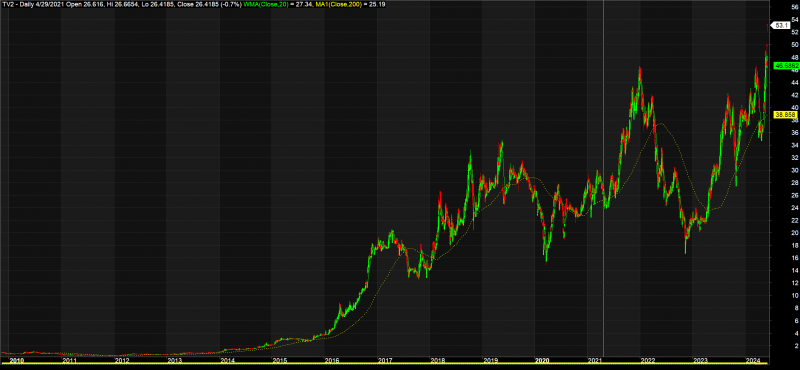This screenshot has width=800, height=370.
Task: Select the 2016 label on time axis
Action: coord(332,360)
